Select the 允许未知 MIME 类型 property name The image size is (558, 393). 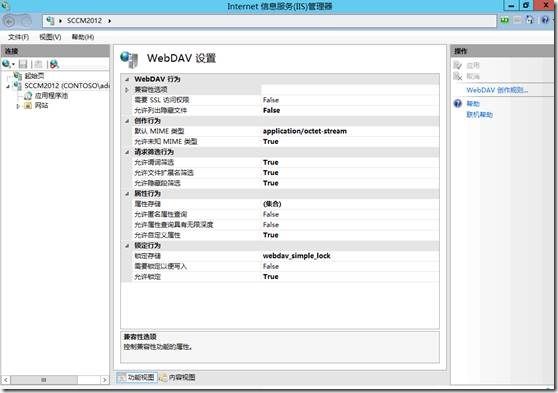tap(165, 142)
